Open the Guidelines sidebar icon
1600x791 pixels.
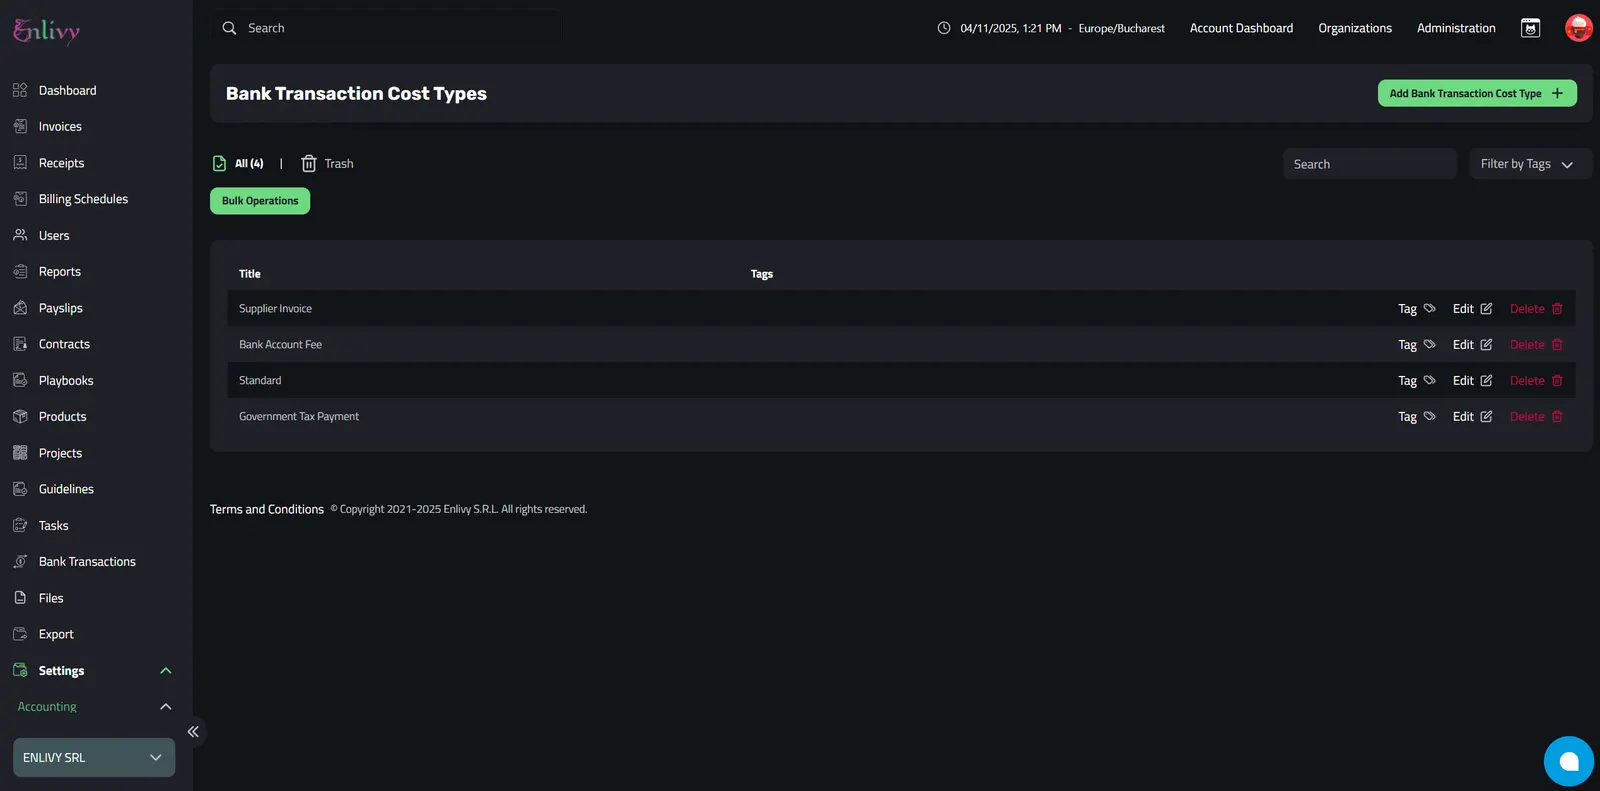click(x=20, y=489)
